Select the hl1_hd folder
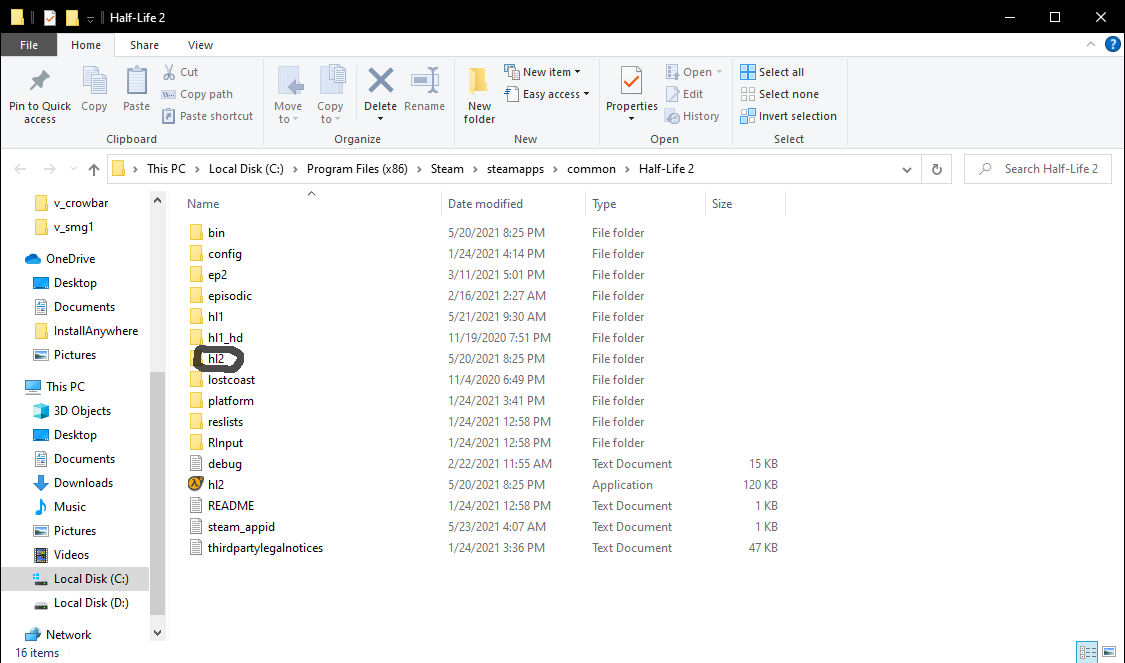This screenshot has height=663, width=1125. pos(225,338)
